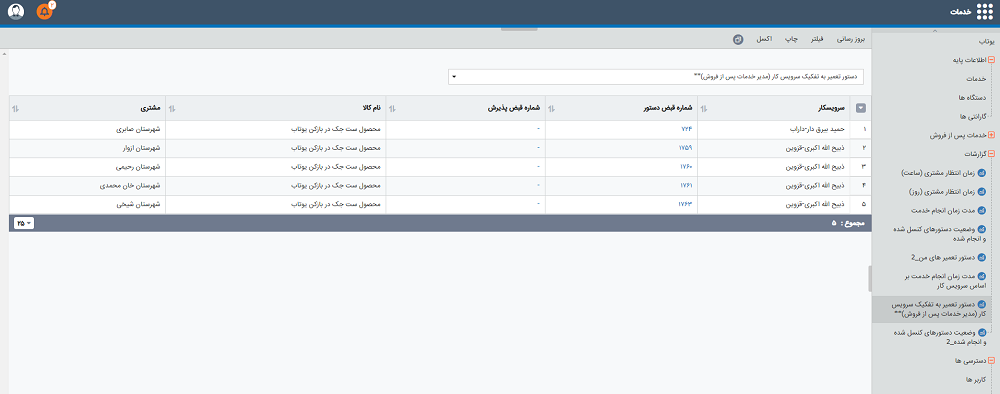This screenshot has height=394, width=1000.
Task: Open the table columns menu dropdown button
Action: point(861,108)
